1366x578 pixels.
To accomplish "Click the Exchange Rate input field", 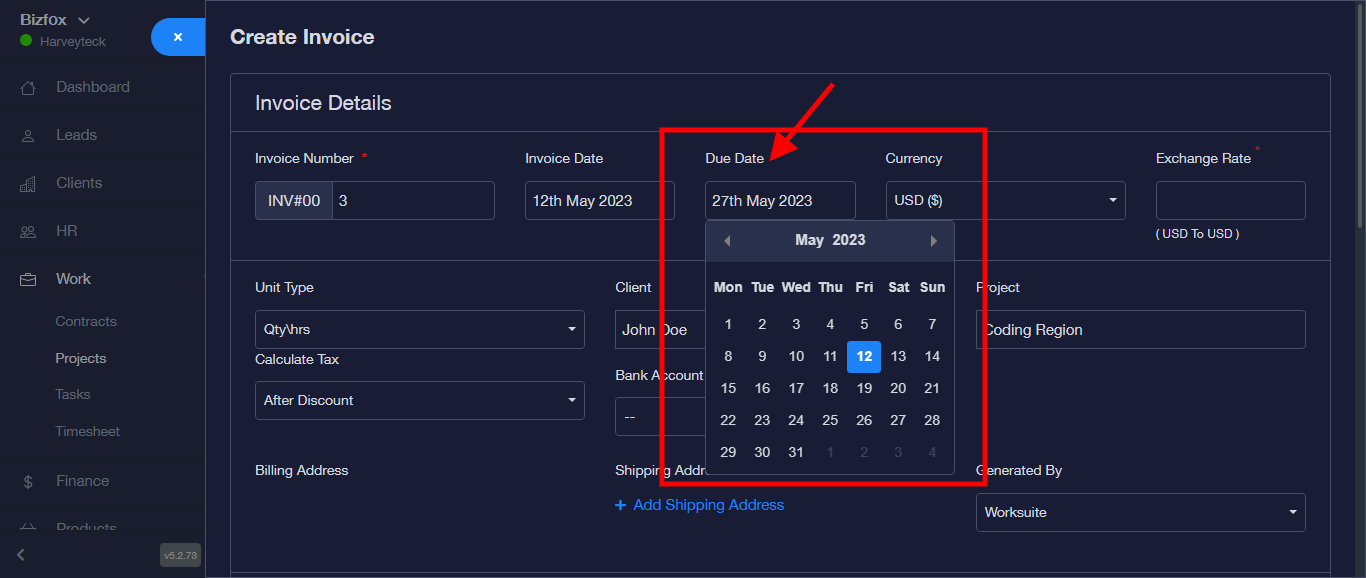I will (x=1230, y=201).
